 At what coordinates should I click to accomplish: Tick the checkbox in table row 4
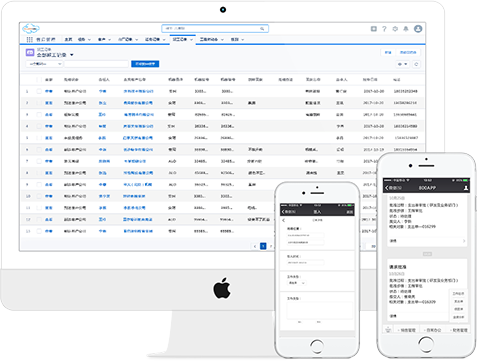(x=39, y=126)
